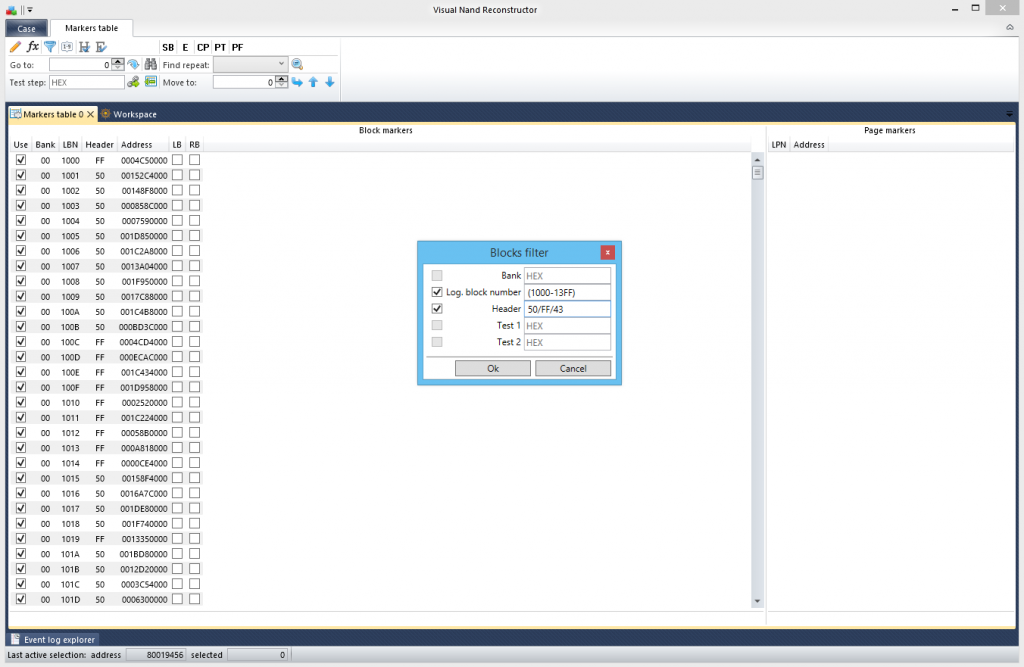This screenshot has width=1024, height=667.
Task: Click the pencil edit icon in the toolbar
Action: tap(15, 47)
